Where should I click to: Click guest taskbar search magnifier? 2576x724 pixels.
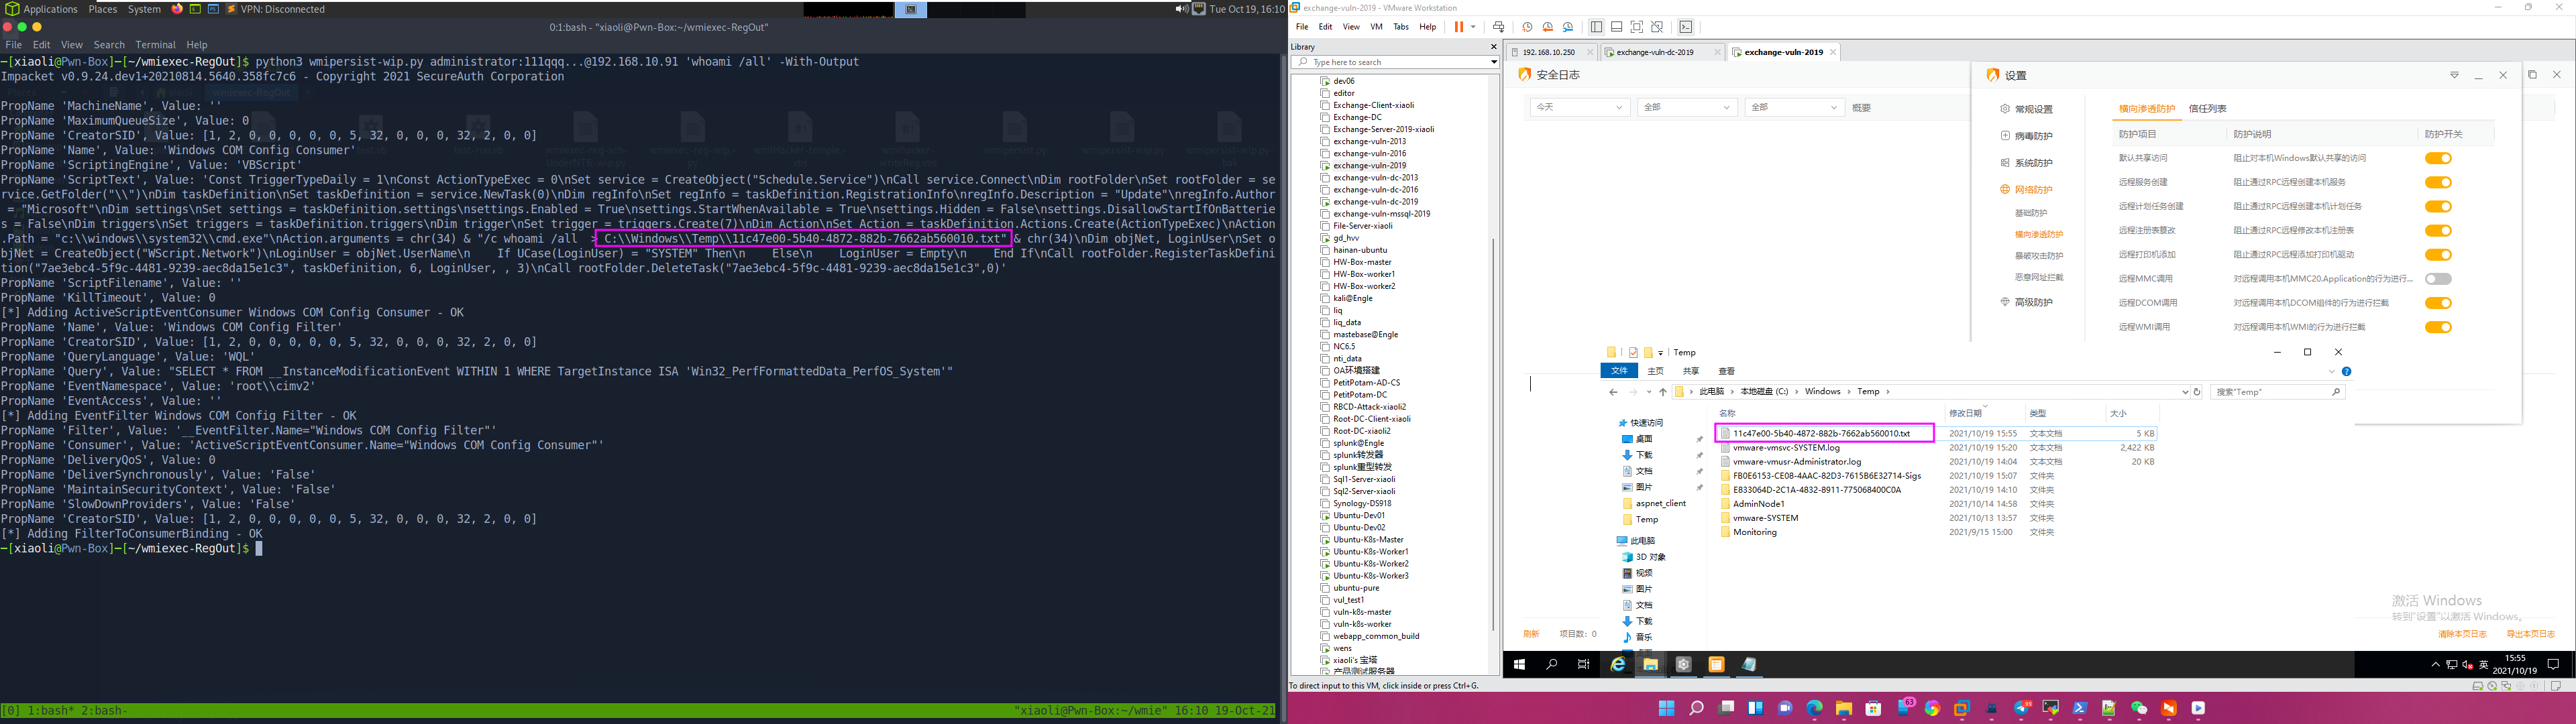(x=1552, y=664)
